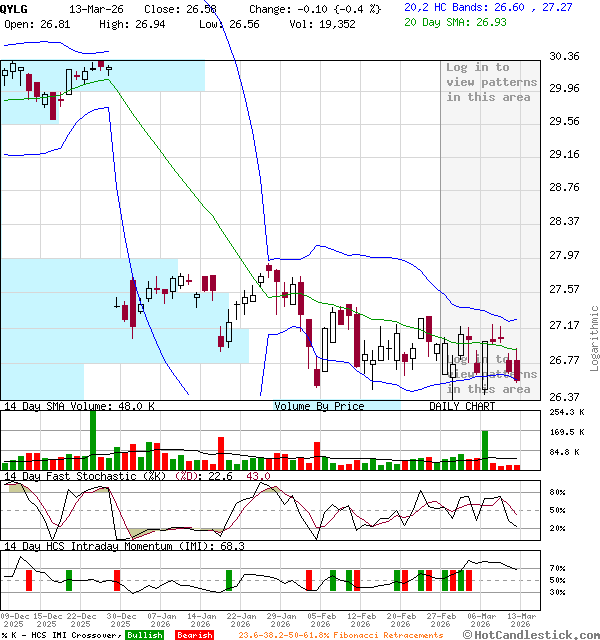The image size is (600, 640).
Task: Click the tallest green volume bar in December
Action: pos(93,440)
